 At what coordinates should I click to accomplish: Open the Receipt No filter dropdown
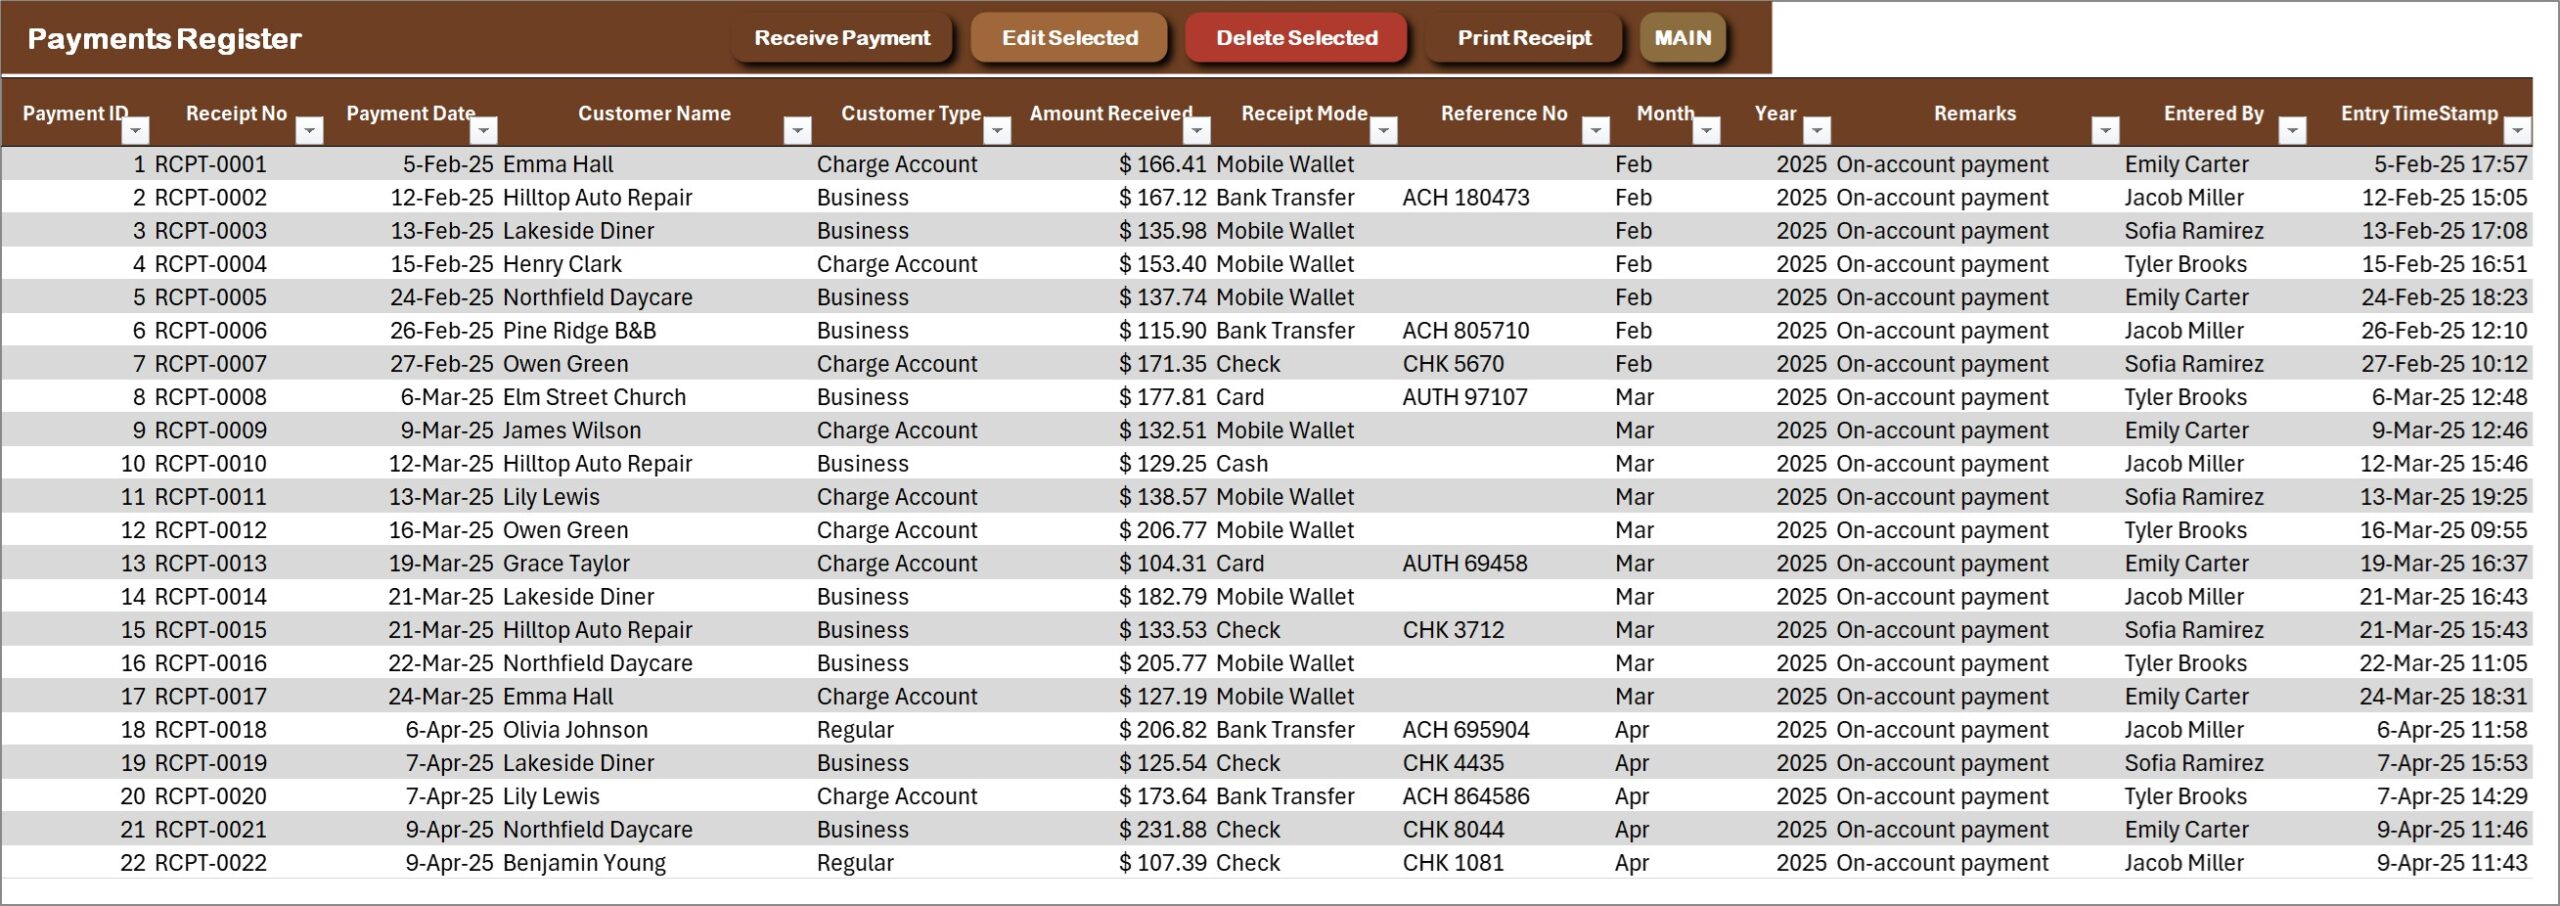click(310, 130)
